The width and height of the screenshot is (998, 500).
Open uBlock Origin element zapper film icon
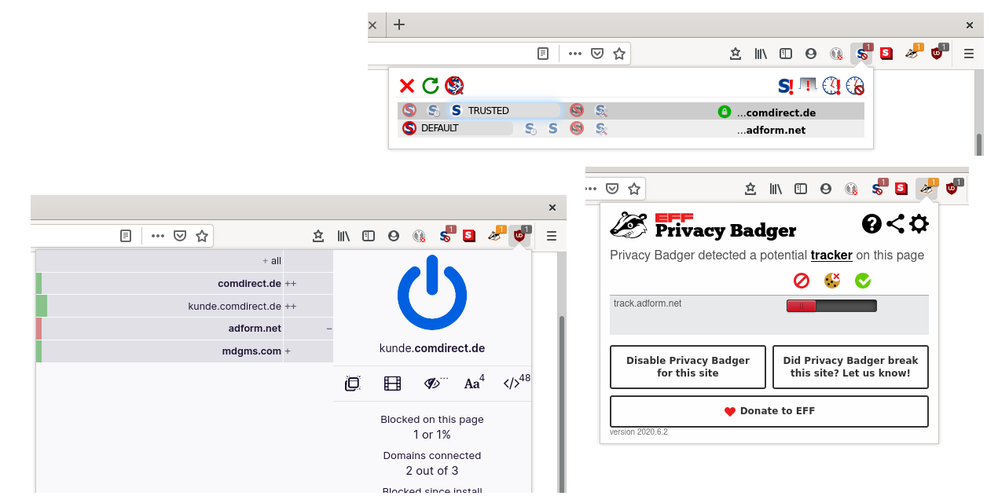click(x=392, y=383)
